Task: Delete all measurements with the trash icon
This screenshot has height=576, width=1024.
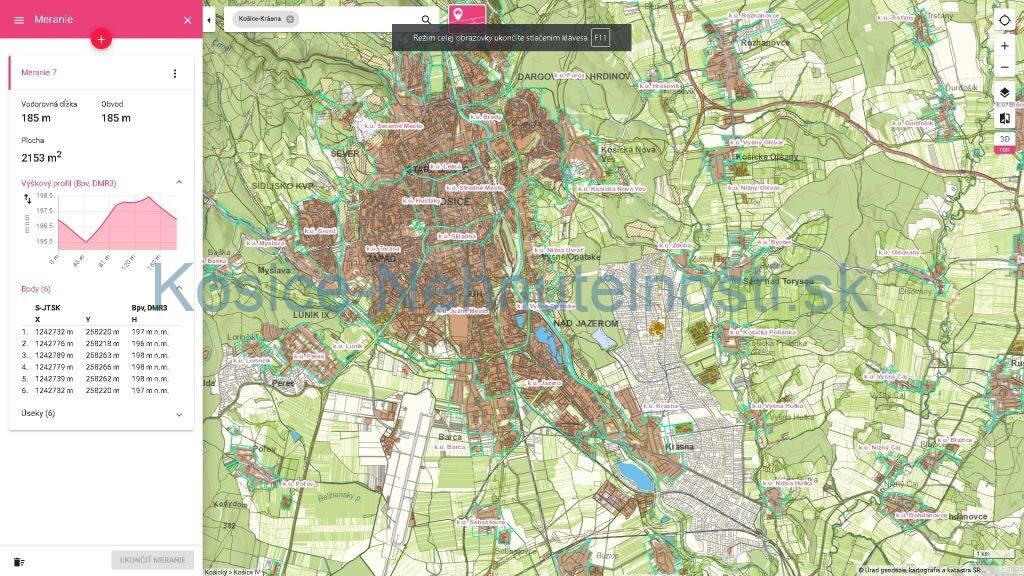Action: (x=19, y=562)
